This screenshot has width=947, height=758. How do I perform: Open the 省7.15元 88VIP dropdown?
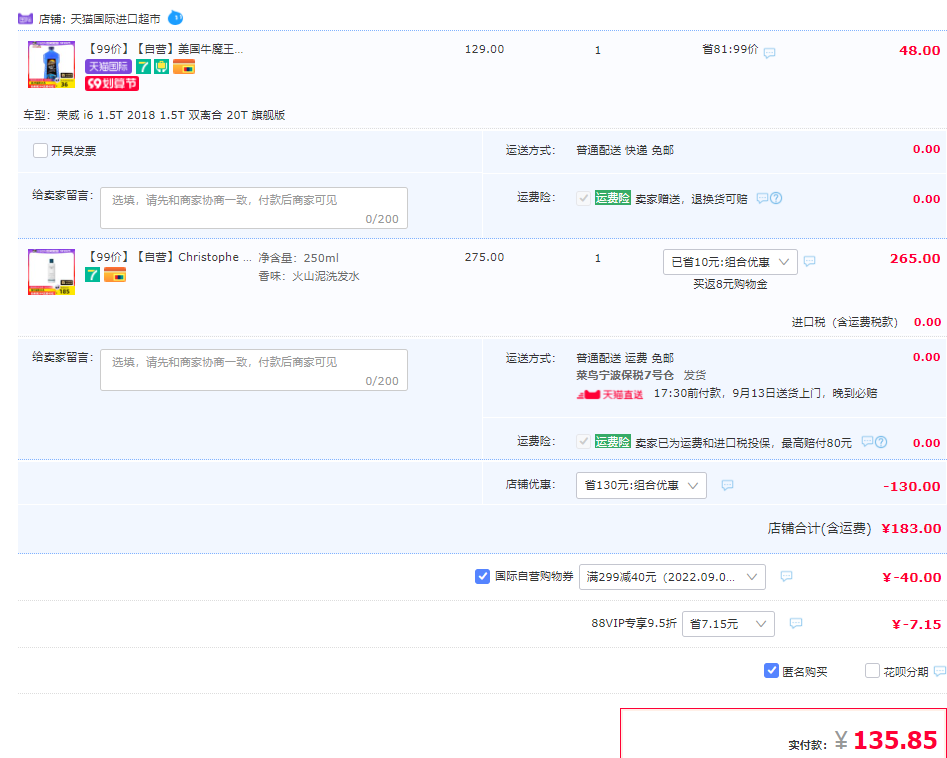coord(728,624)
